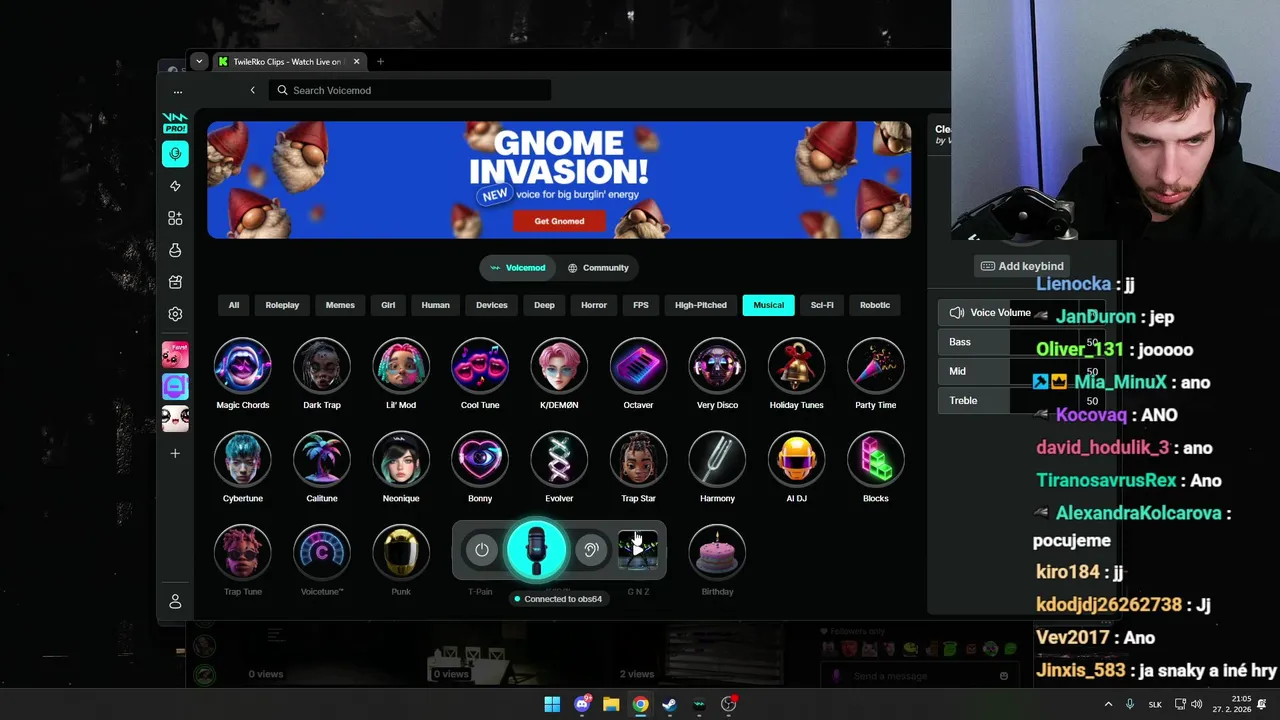Toggle the teal microphone button

537,550
